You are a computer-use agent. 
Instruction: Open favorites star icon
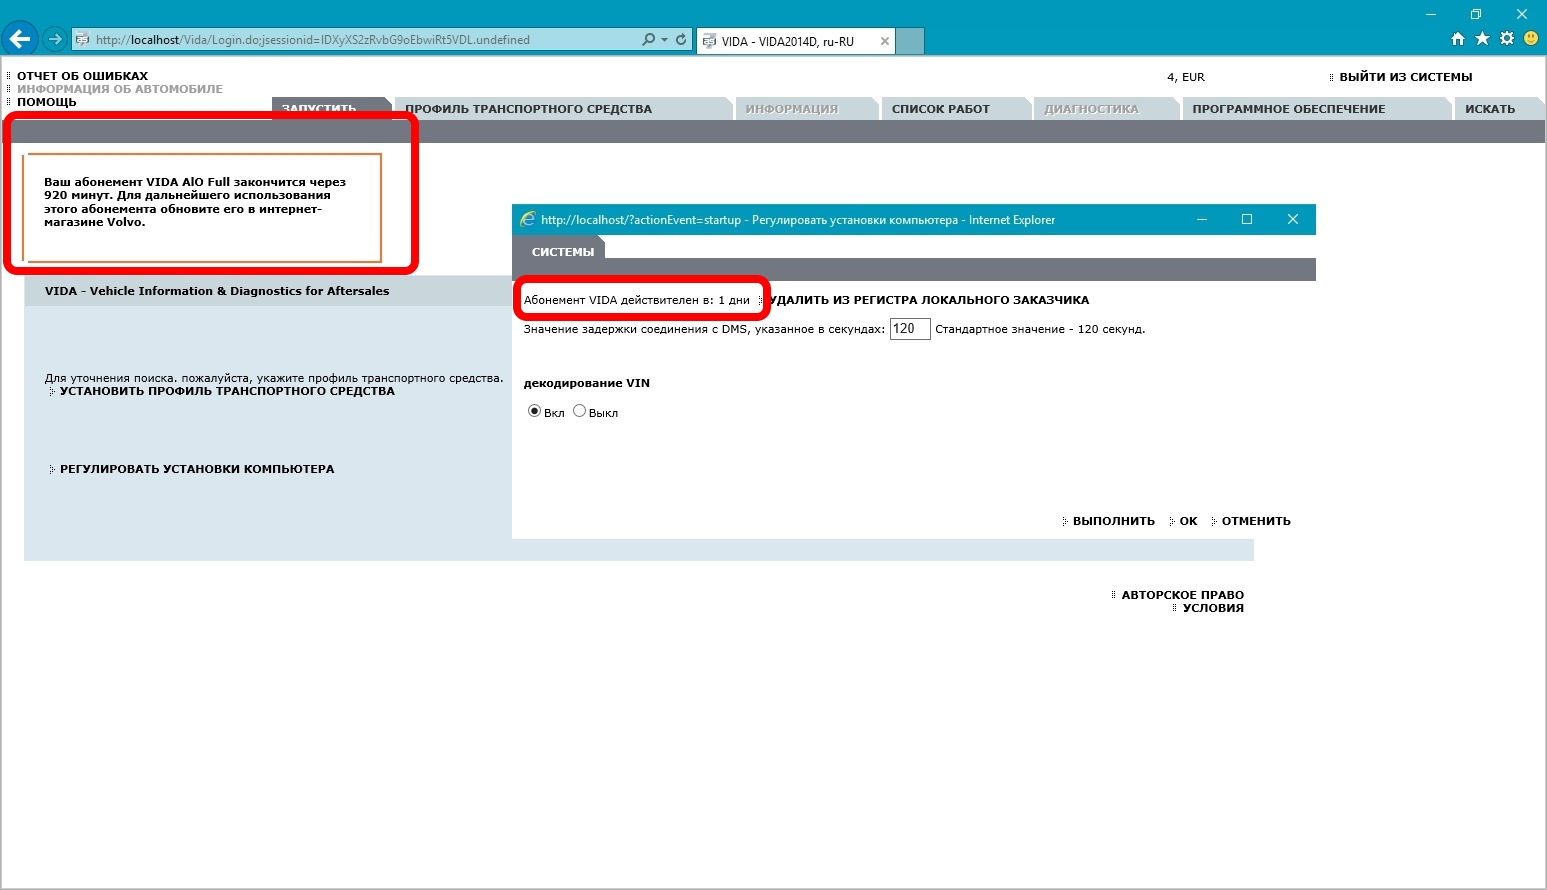click(1482, 39)
